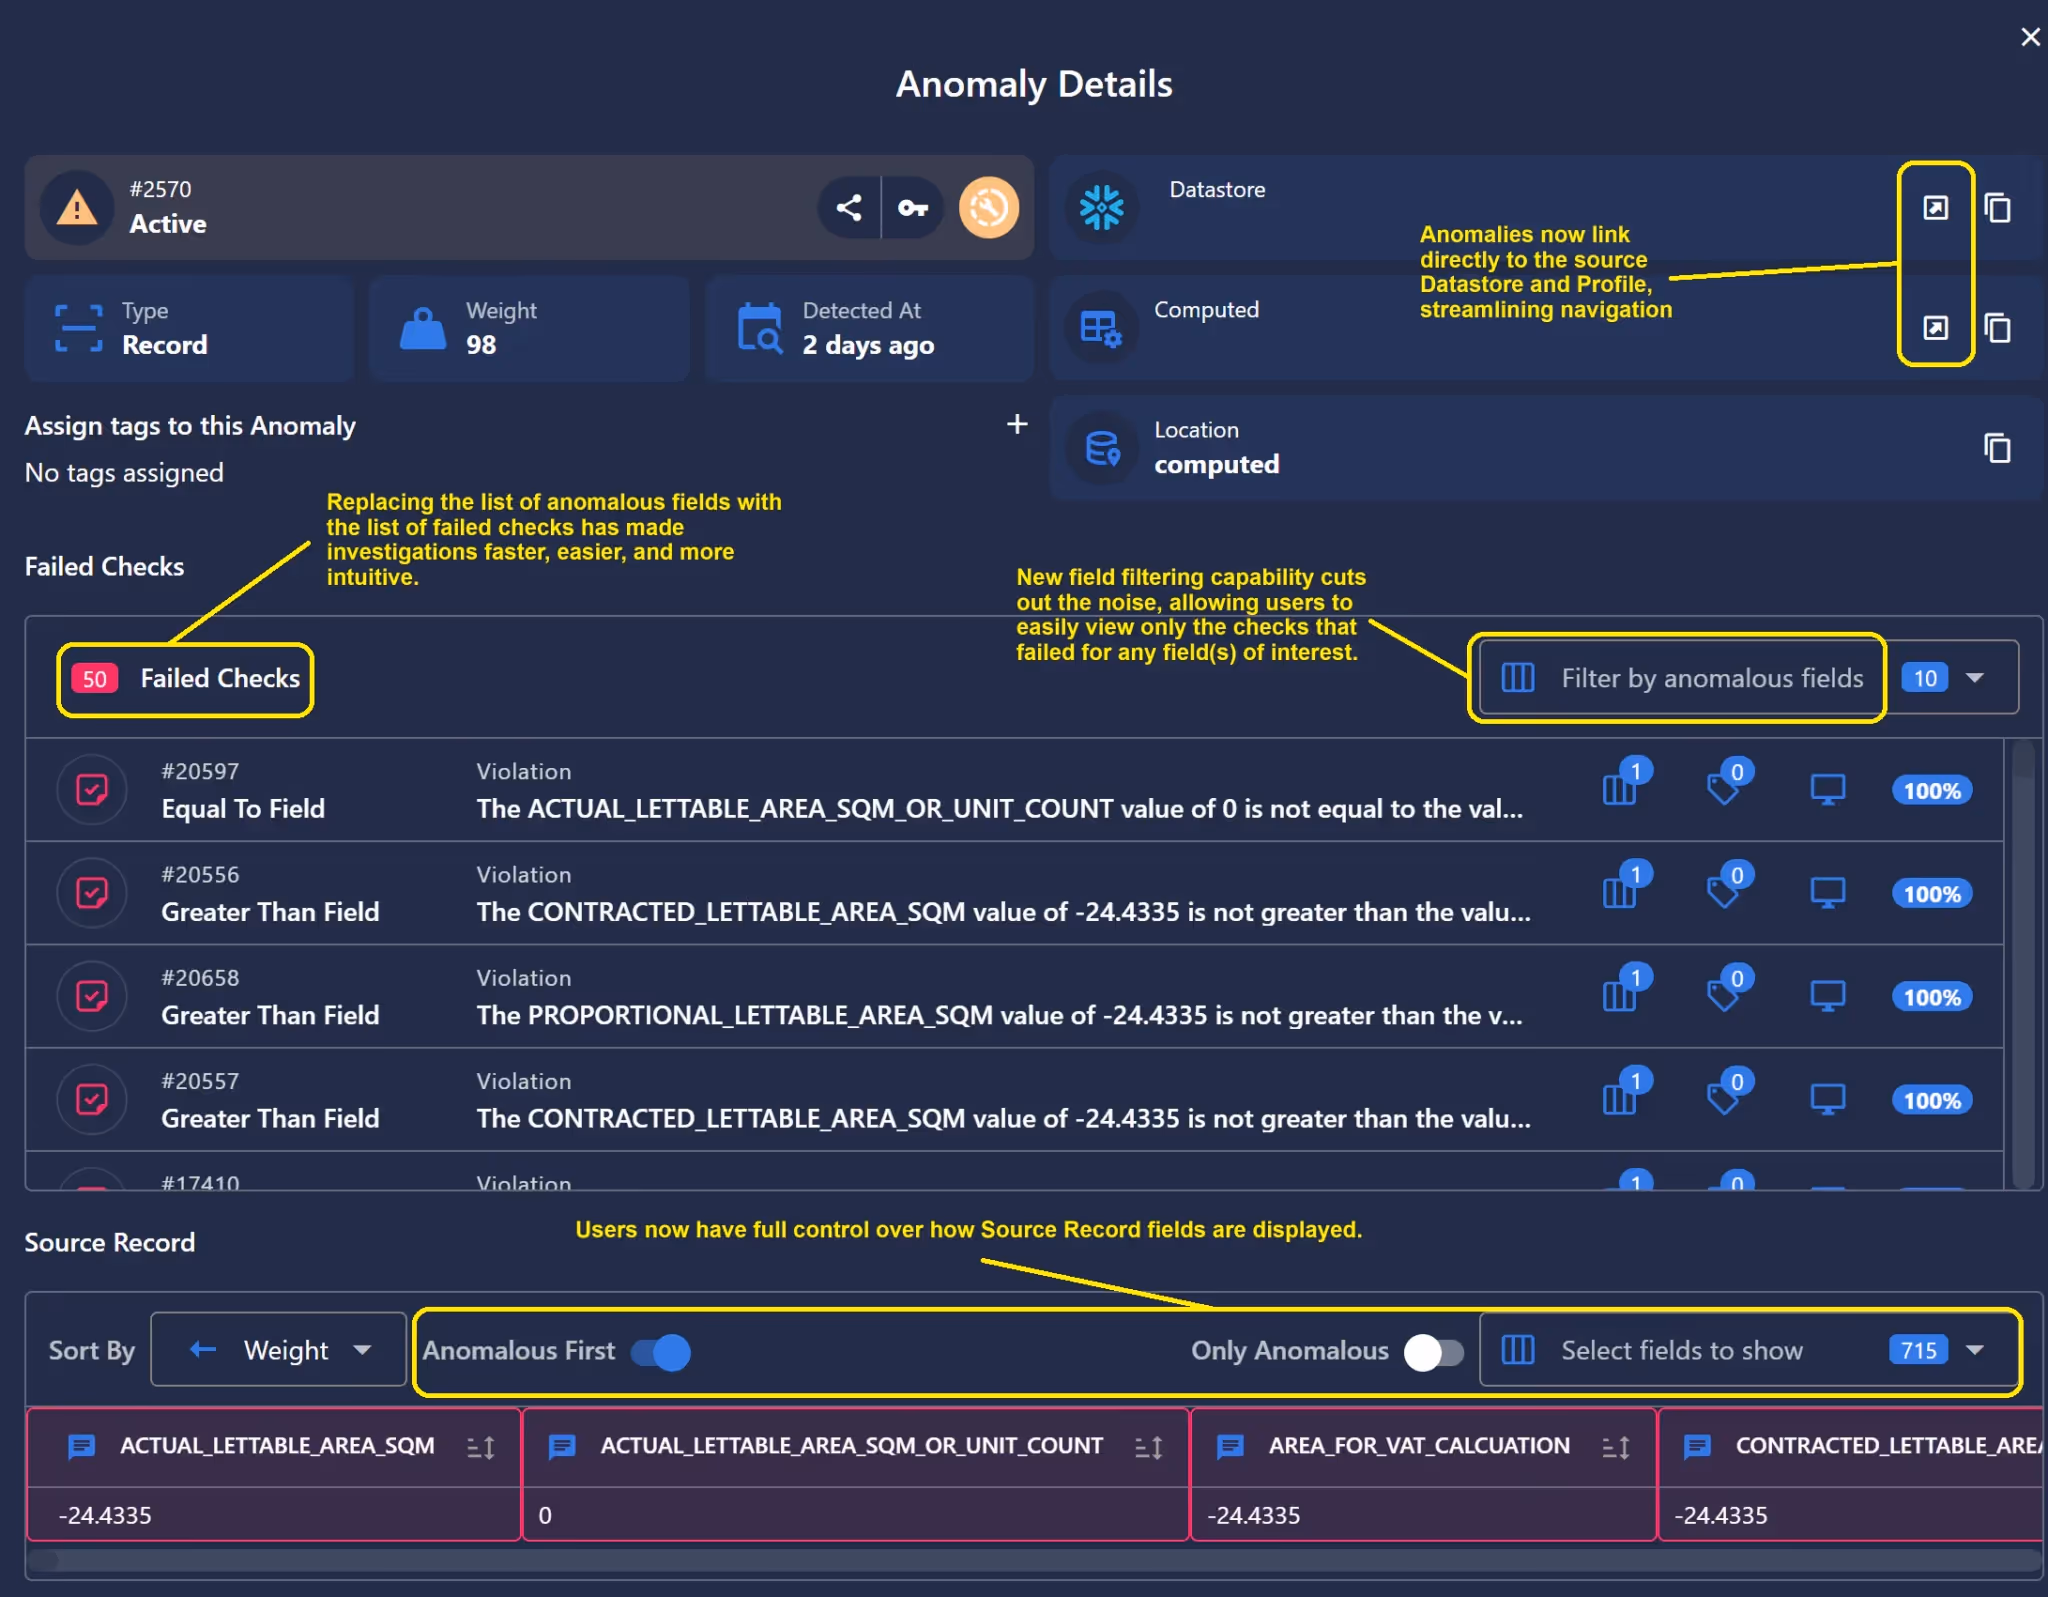2048x1597 pixels.
Task: Click the key icon in anomaly header
Action: (912, 208)
